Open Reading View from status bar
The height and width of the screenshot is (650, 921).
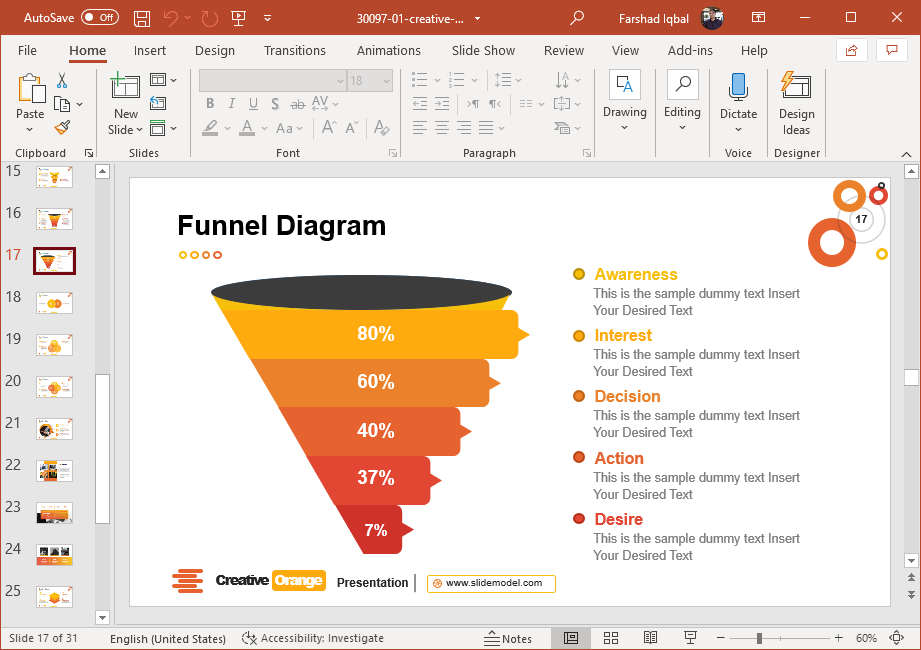(650, 638)
